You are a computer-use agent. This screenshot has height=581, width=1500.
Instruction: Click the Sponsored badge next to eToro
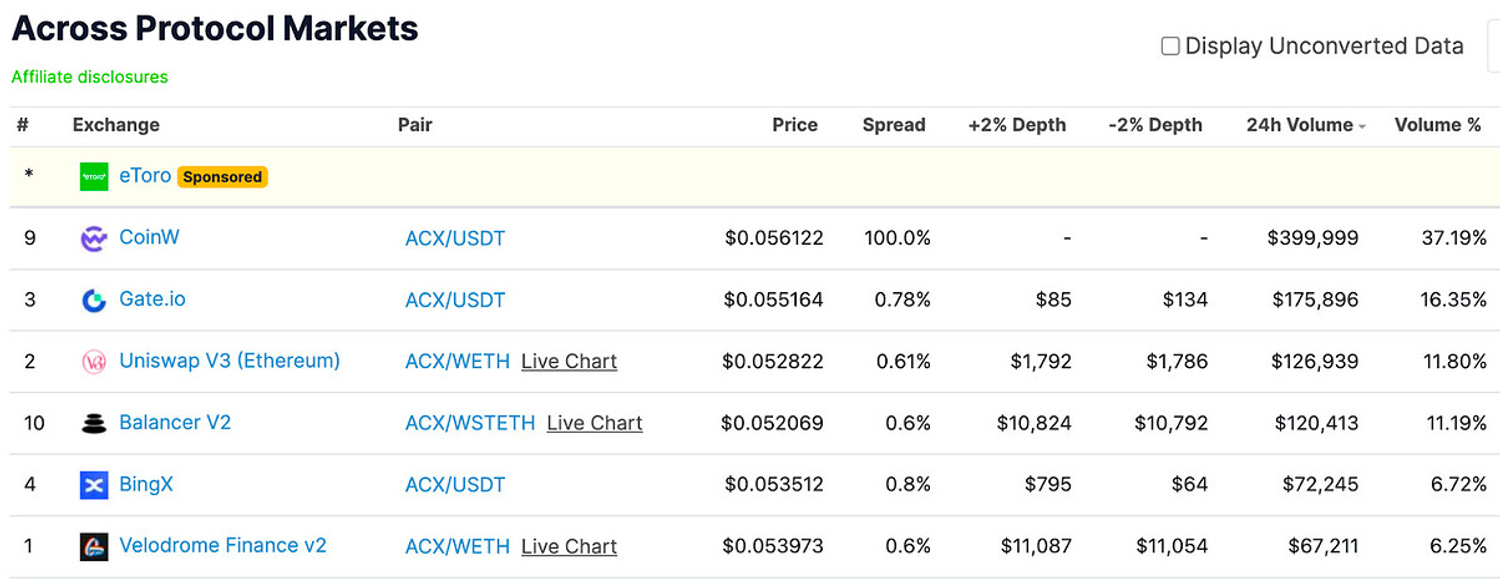(x=222, y=177)
